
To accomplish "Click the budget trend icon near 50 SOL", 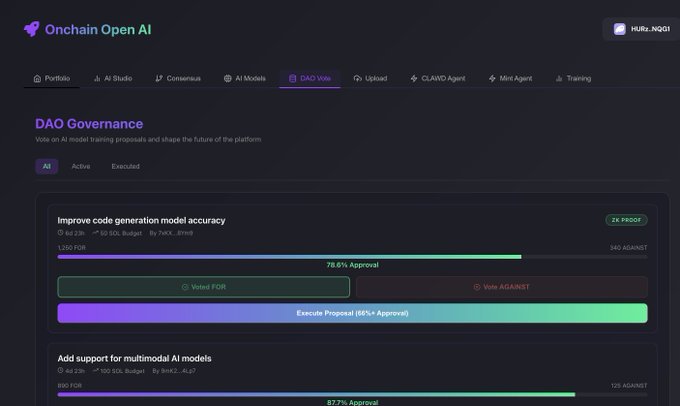I will (95, 233).
